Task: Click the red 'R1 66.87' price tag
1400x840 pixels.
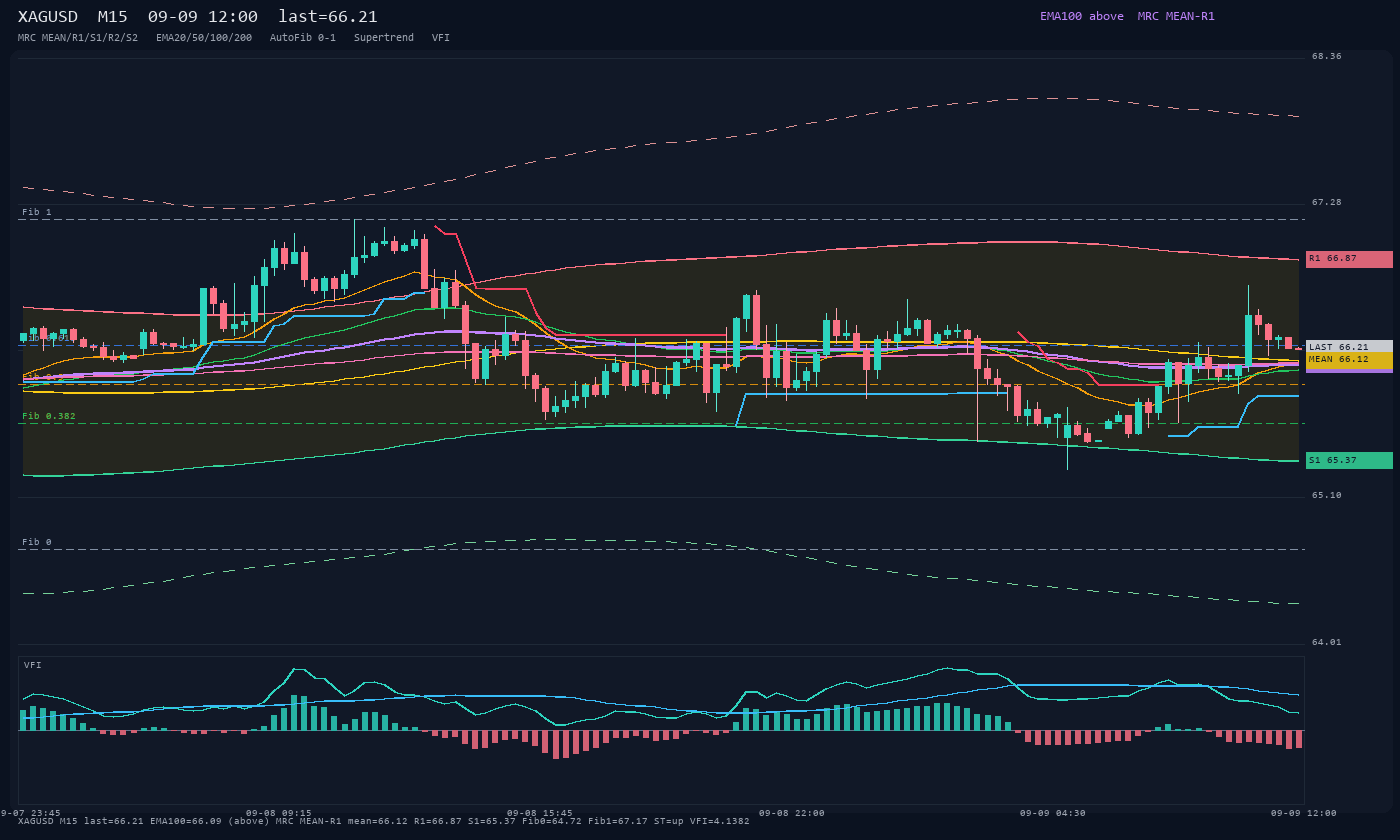Action: 1349,259
